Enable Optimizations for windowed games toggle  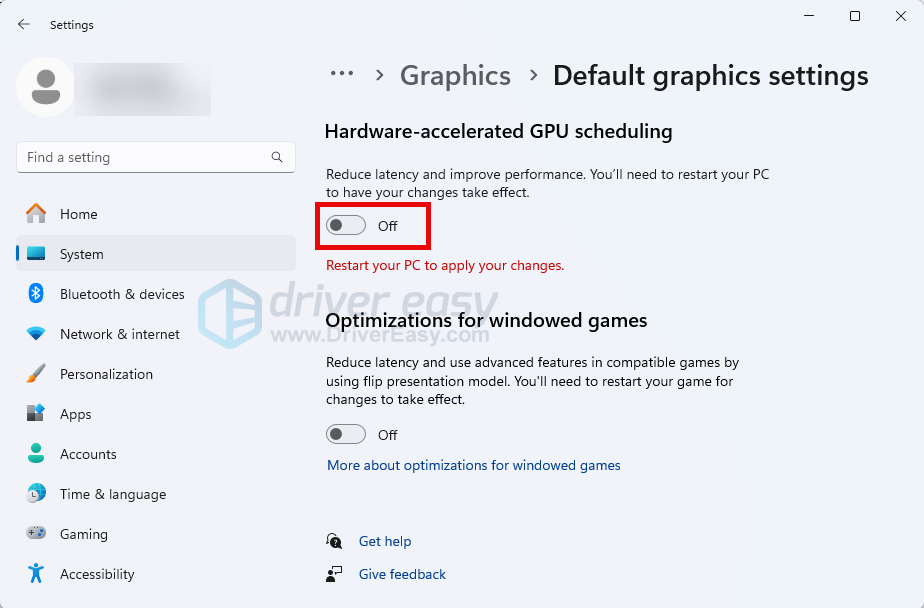346,435
